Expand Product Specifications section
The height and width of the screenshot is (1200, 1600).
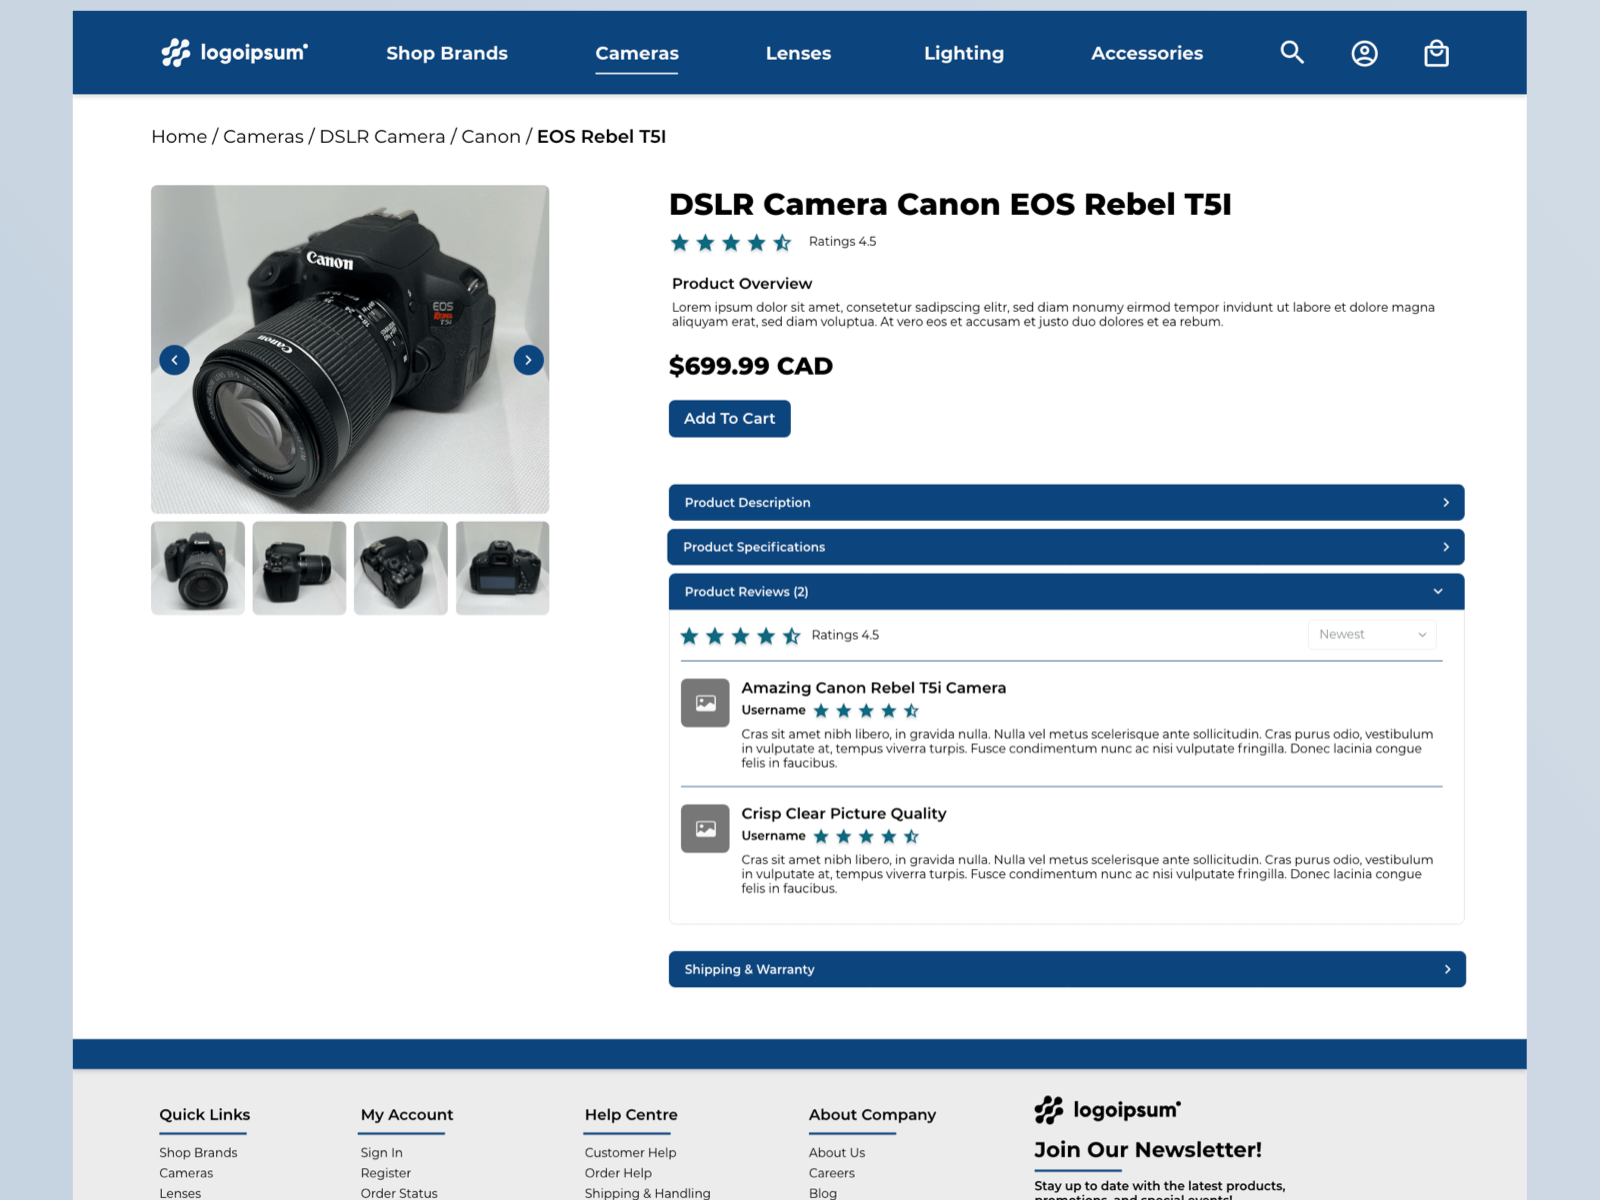[1066, 547]
